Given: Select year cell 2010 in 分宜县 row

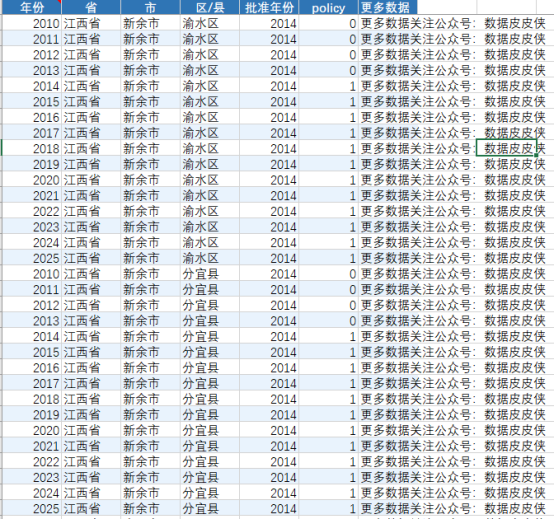Looking at the screenshot, I should (x=32, y=274).
